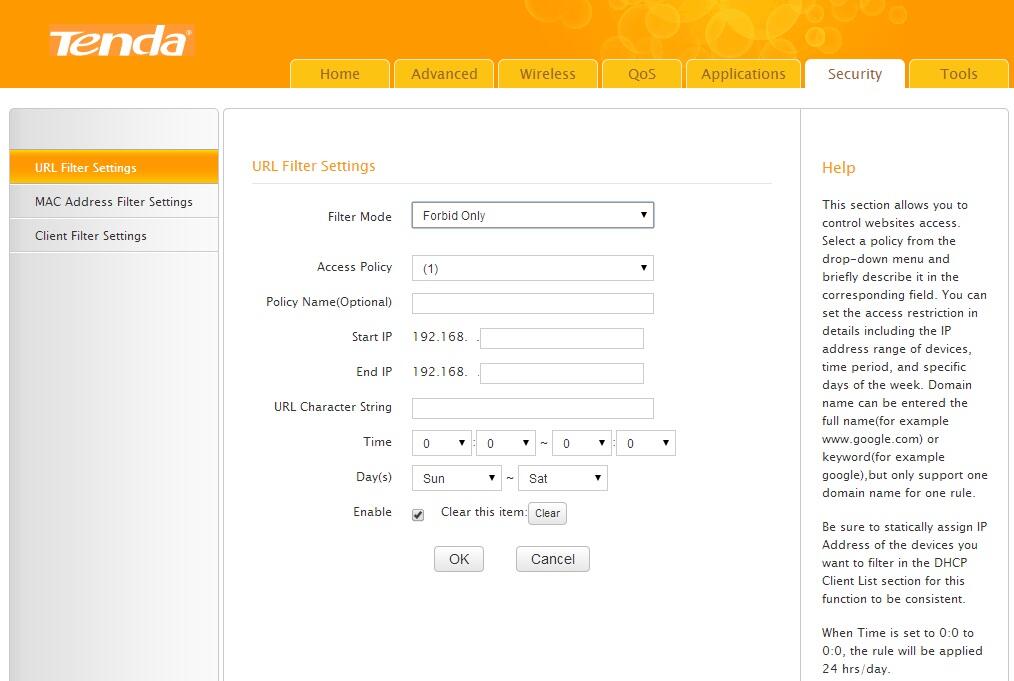The width and height of the screenshot is (1014, 681).
Task: Click the Filter Mode label
Action: click(360, 217)
